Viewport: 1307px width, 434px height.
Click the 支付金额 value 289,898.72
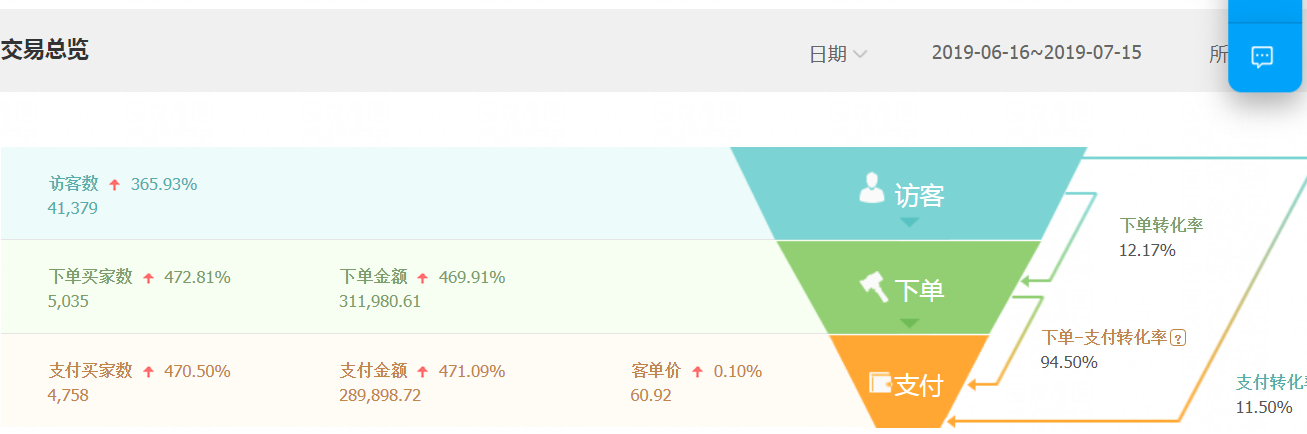click(x=380, y=395)
